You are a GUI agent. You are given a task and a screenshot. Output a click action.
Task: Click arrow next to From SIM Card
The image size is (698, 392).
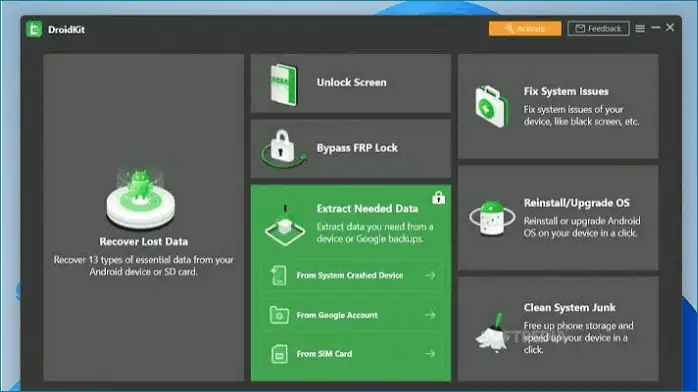430,354
